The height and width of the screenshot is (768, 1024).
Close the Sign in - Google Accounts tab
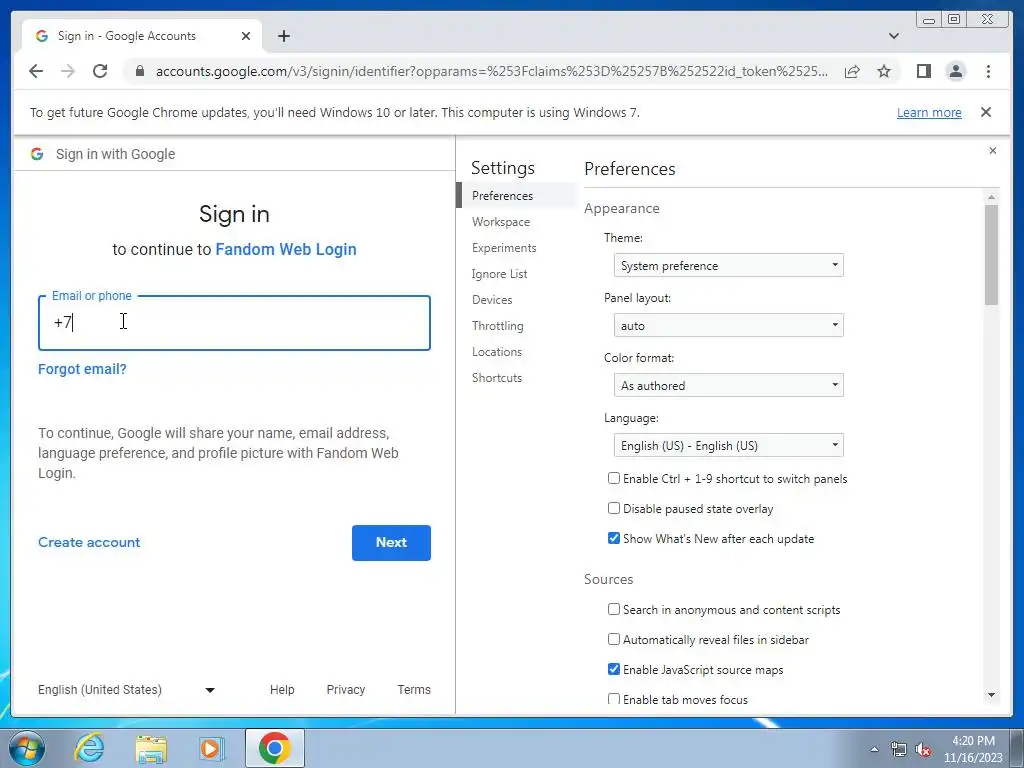click(246, 36)
